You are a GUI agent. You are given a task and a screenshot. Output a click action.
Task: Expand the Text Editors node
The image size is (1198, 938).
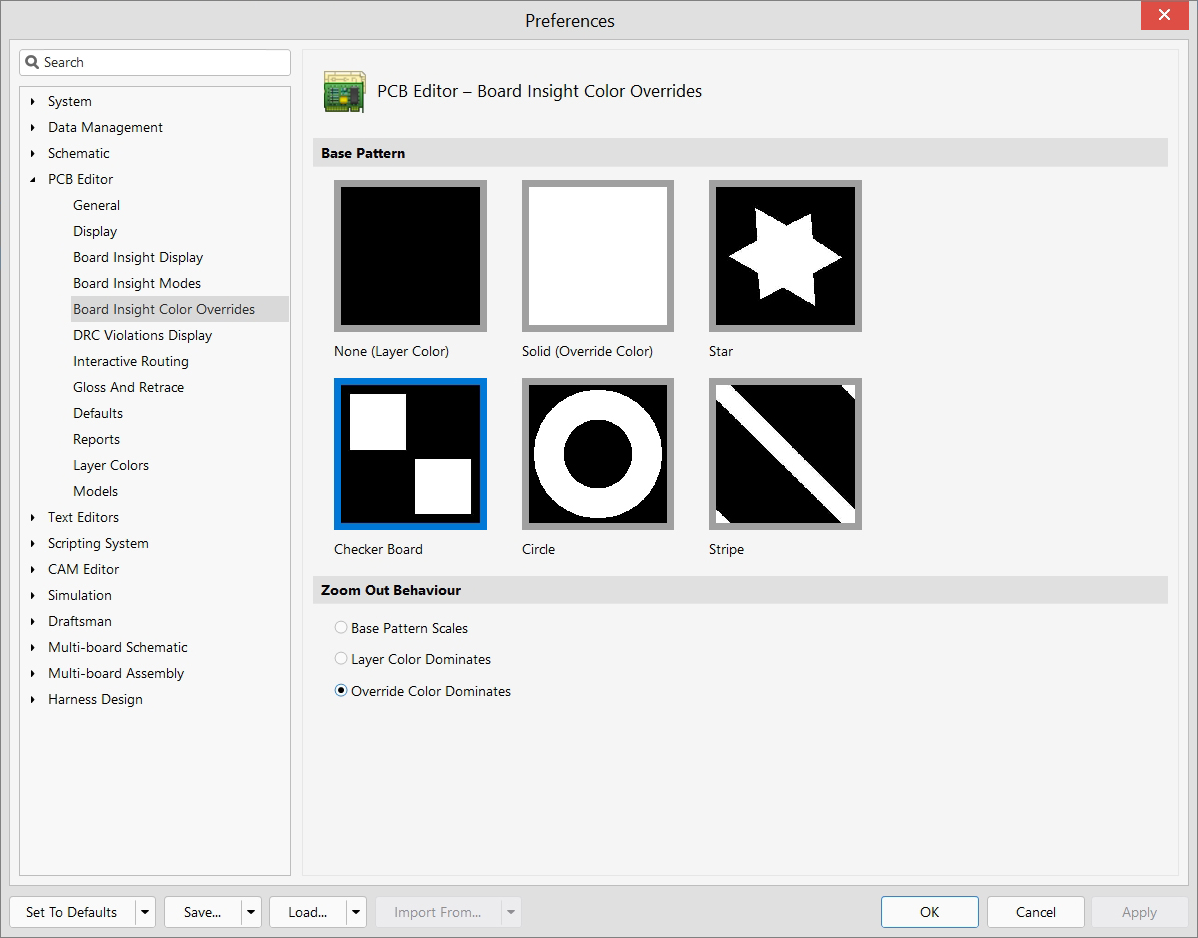pyautogui.click(x=33, y=518)
